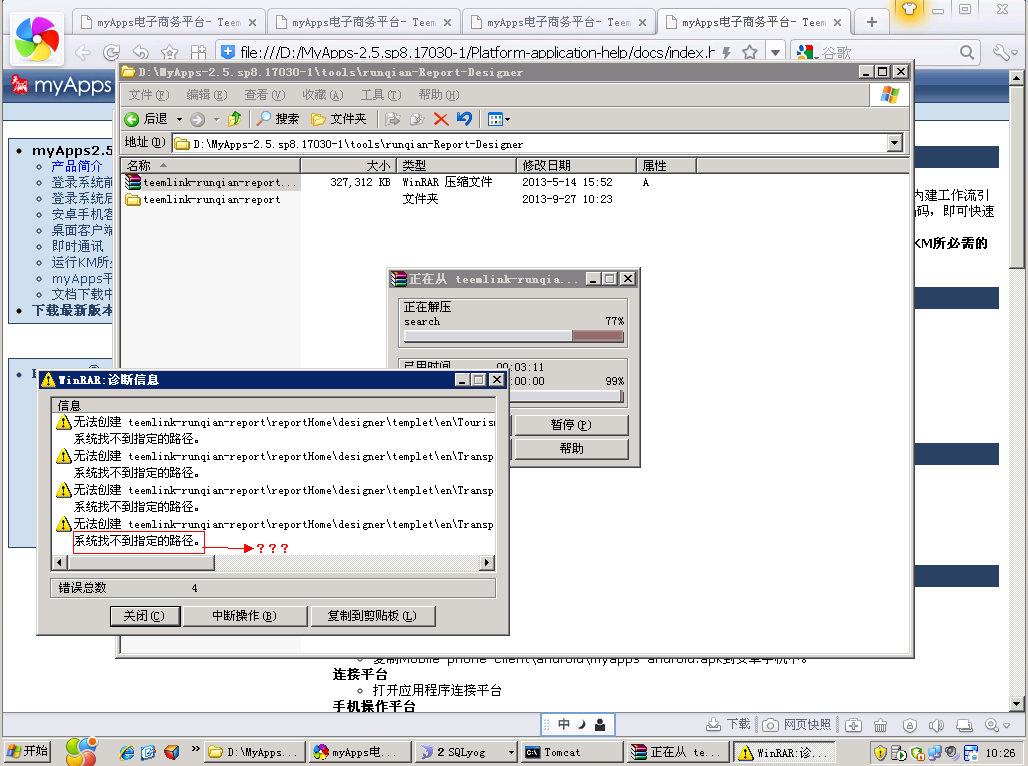Click the search magnifier in 谷歌 box
The width and height of the screenshot is (1028, 766).
point(966,52)
